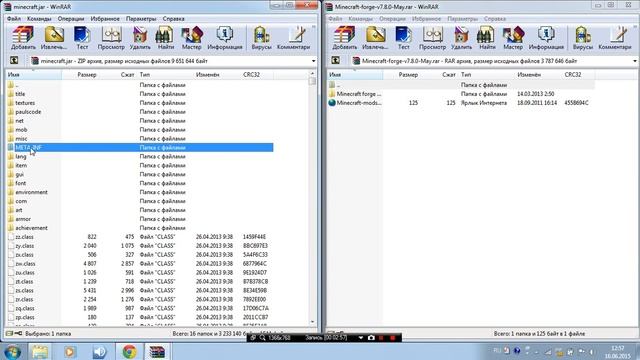Select zq.class file row

coord(140,308)
